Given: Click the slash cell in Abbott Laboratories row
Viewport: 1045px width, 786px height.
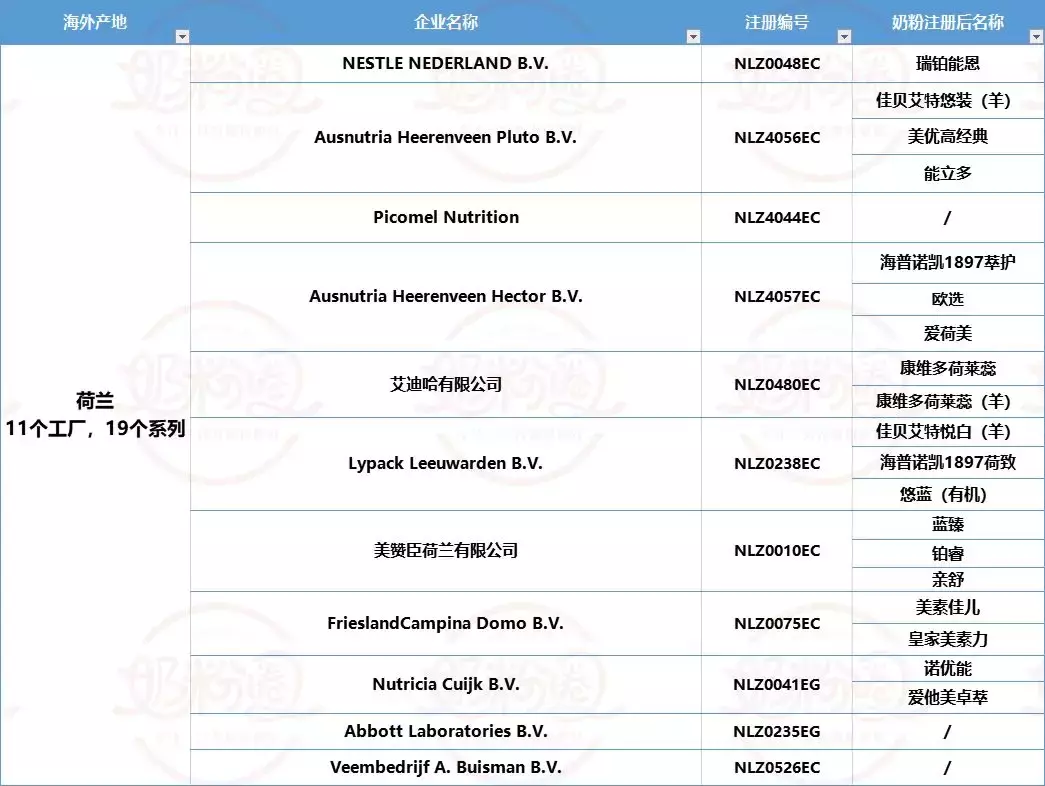Looking at the screenshot, I should point(948,731).
